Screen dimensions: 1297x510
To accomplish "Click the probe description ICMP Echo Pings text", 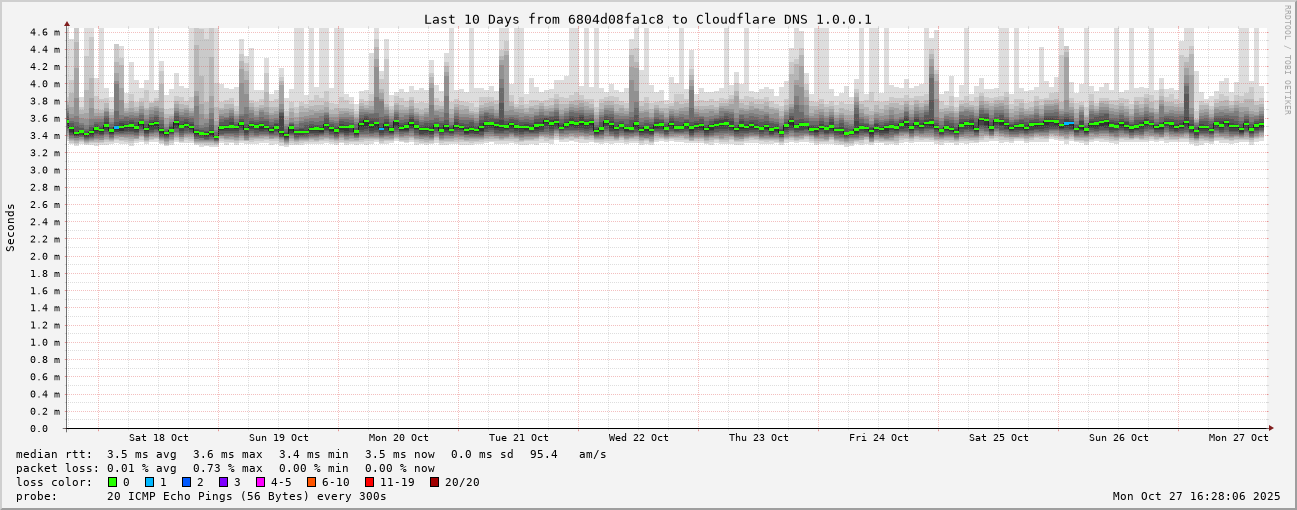I will click(x=246, y=496).
